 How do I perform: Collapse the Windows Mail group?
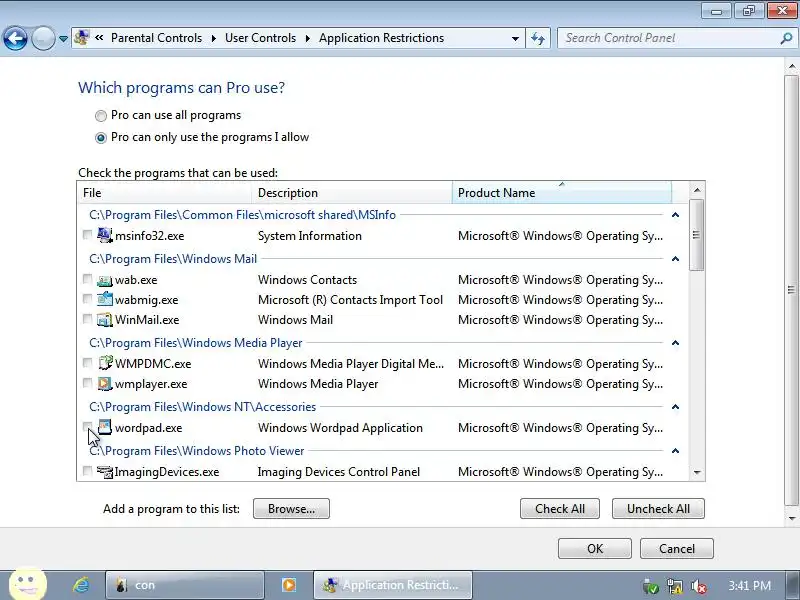(676, 259)
